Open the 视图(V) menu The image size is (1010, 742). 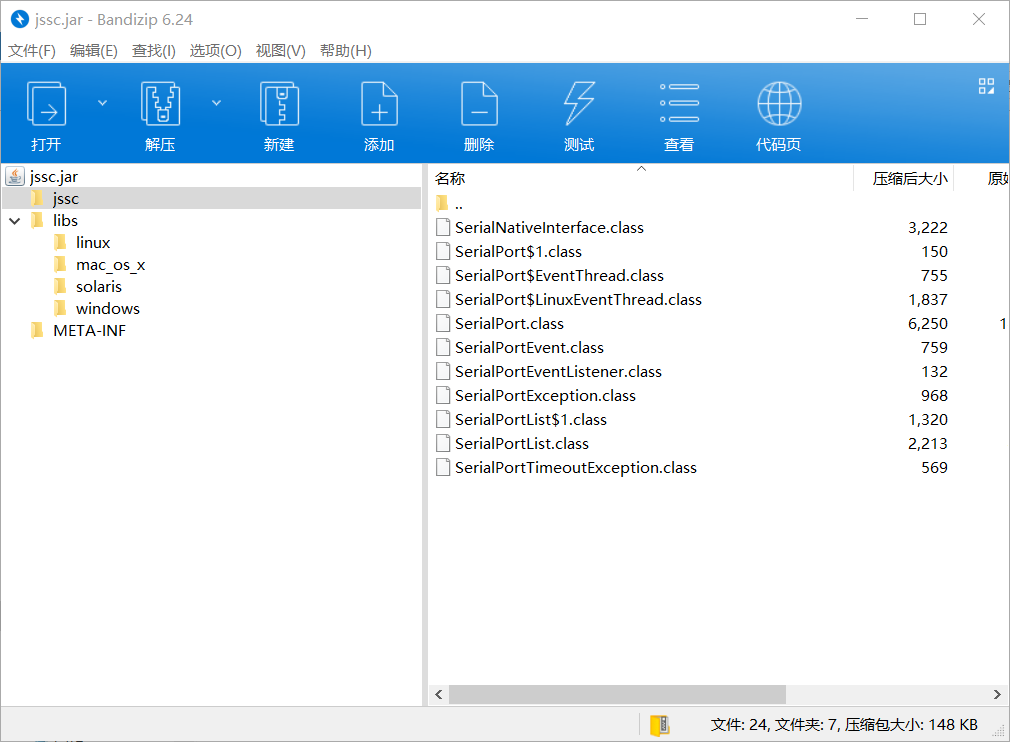point(280,51)
